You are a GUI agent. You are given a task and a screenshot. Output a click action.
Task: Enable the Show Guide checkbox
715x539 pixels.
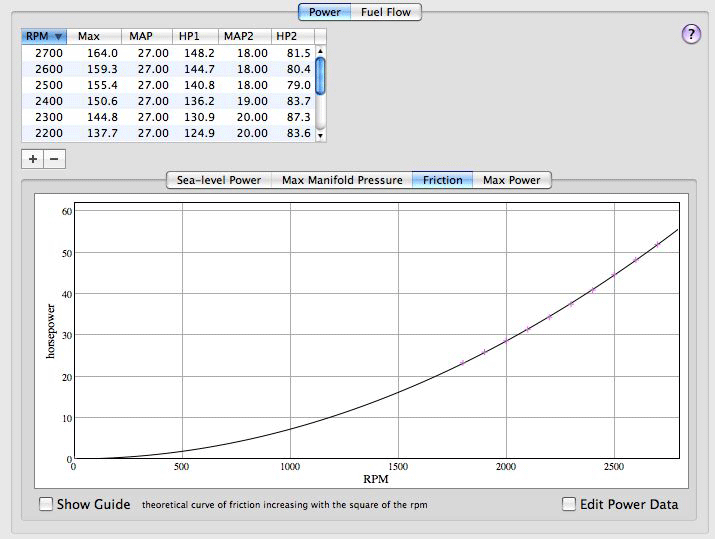coord(46,504)
